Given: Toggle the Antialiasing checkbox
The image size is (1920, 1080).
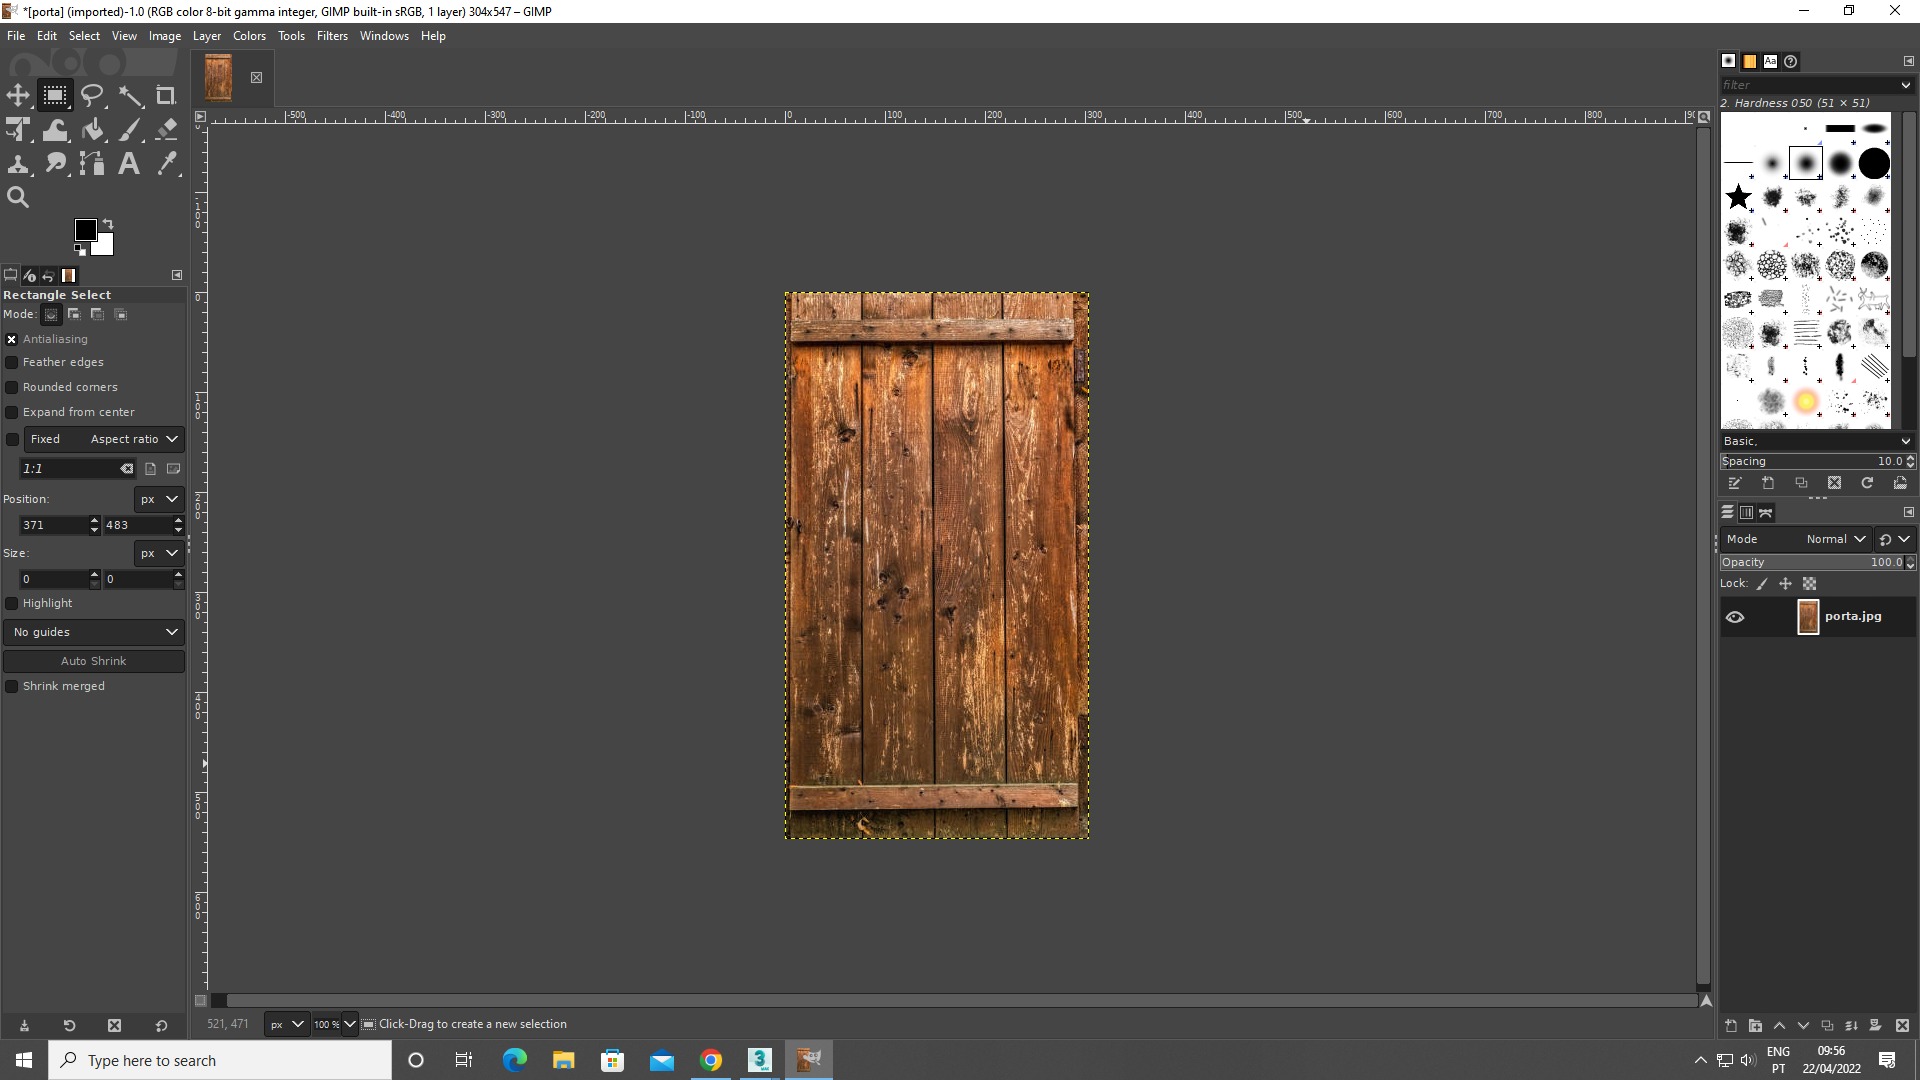Looking at the screenshot, I should click(12, 340).
